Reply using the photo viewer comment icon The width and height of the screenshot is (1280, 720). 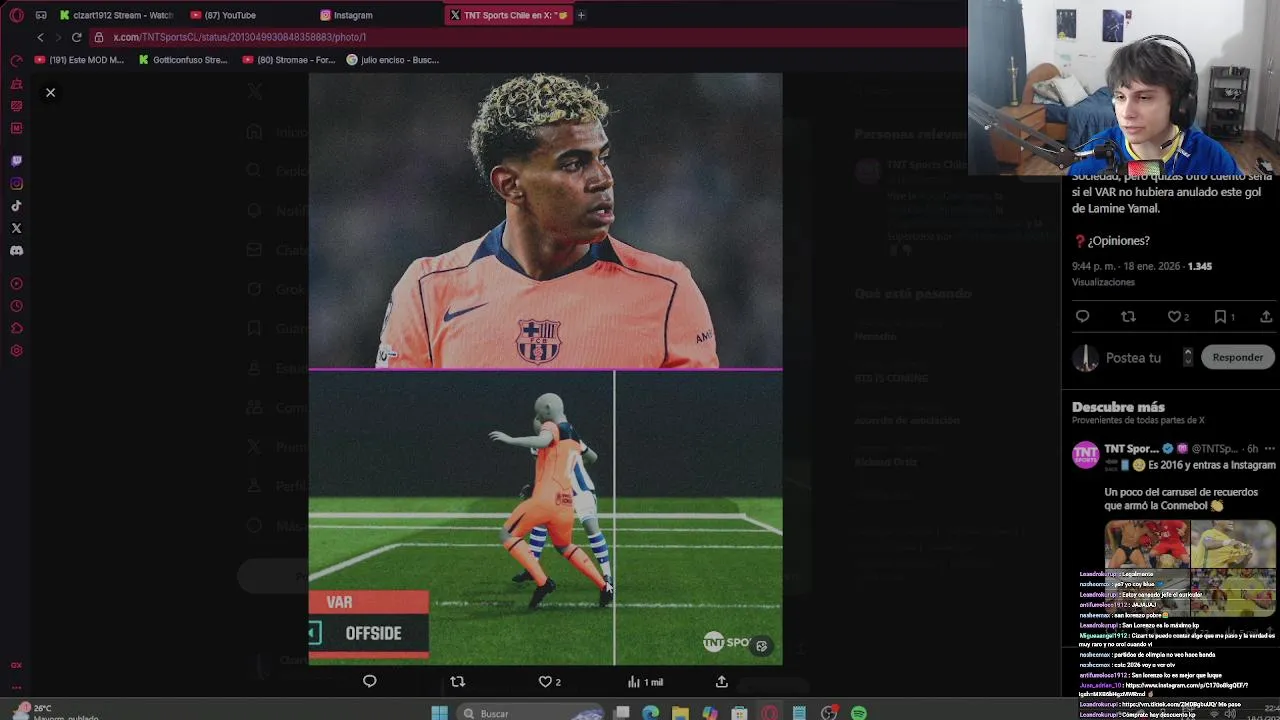(x=369, y=681)
